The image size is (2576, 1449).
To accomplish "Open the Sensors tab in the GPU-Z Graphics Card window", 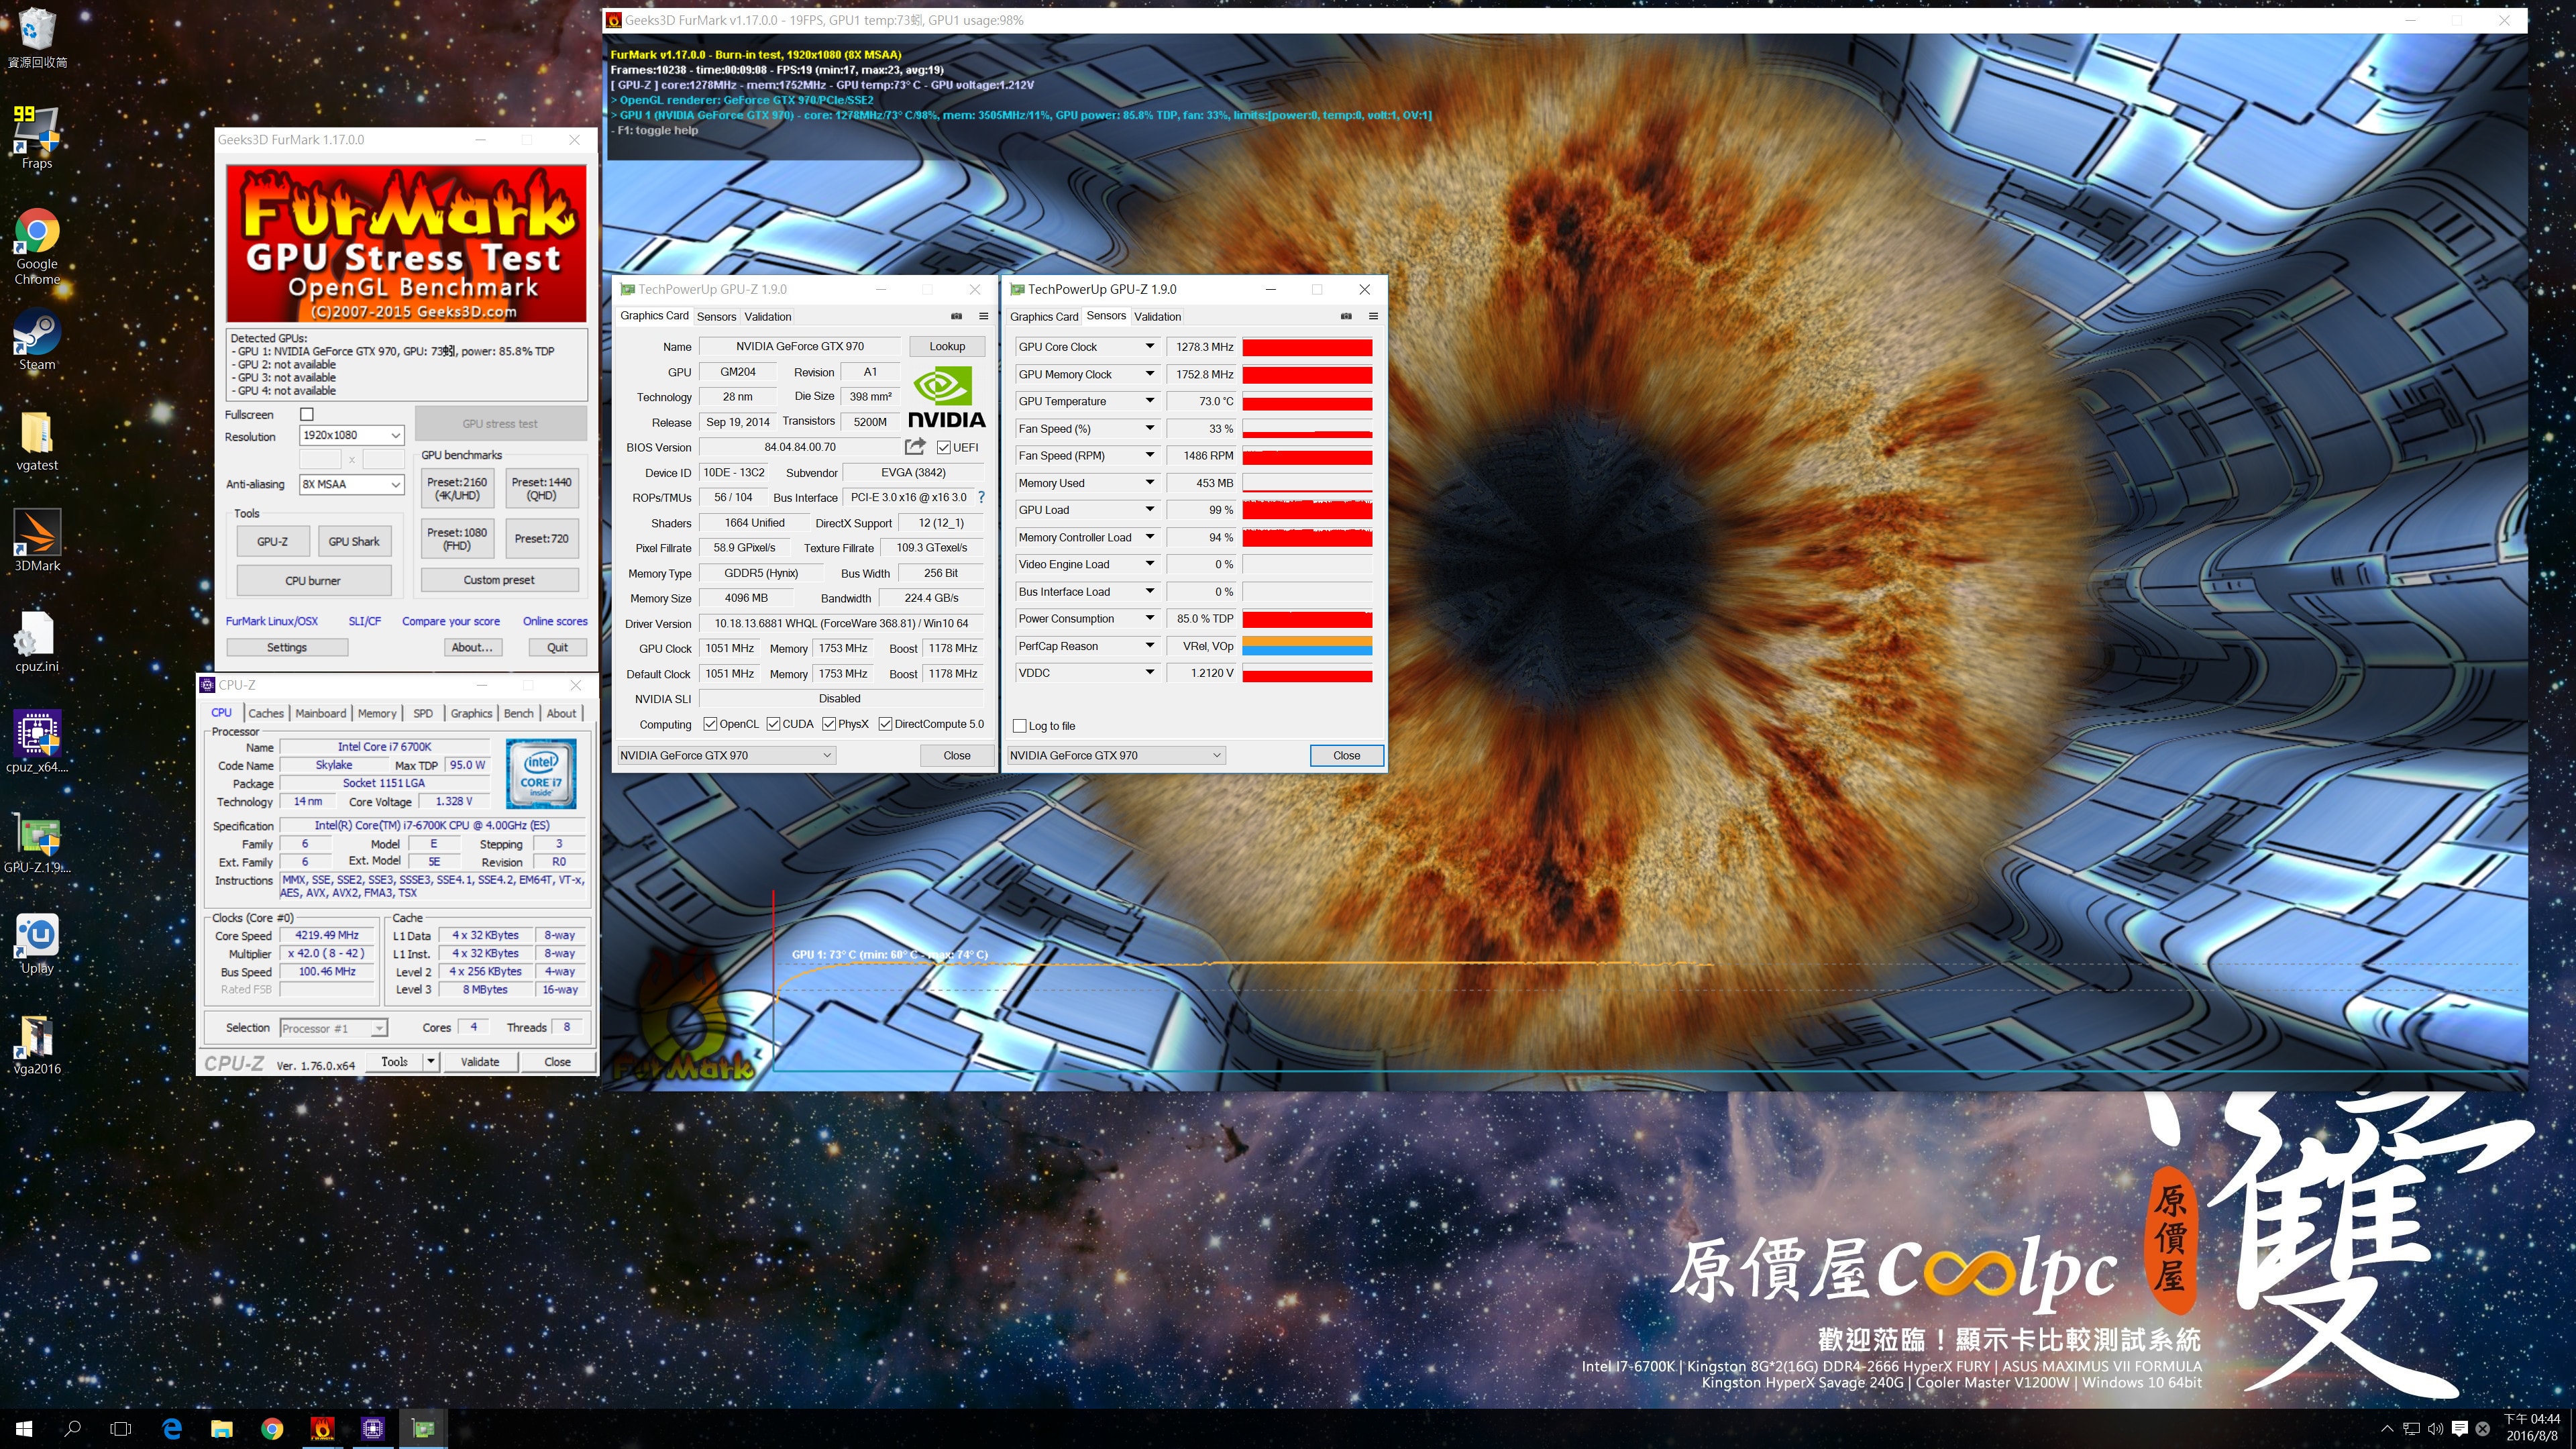I will (x=716, y=316).
